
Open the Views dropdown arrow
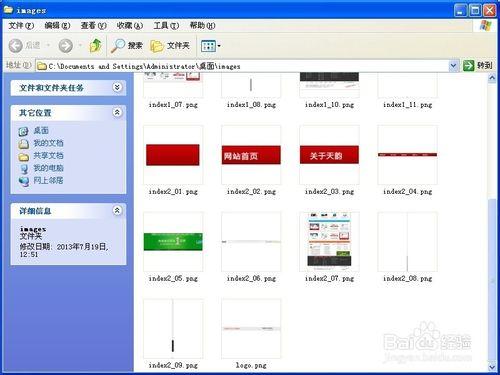(x=219, y=46)
